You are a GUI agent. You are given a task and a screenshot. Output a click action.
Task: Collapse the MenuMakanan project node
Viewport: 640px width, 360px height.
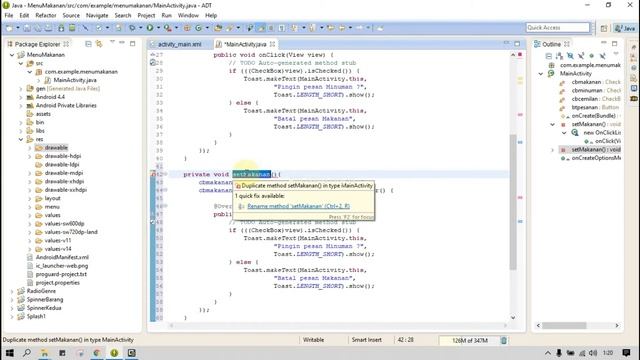tap(12, 55)
